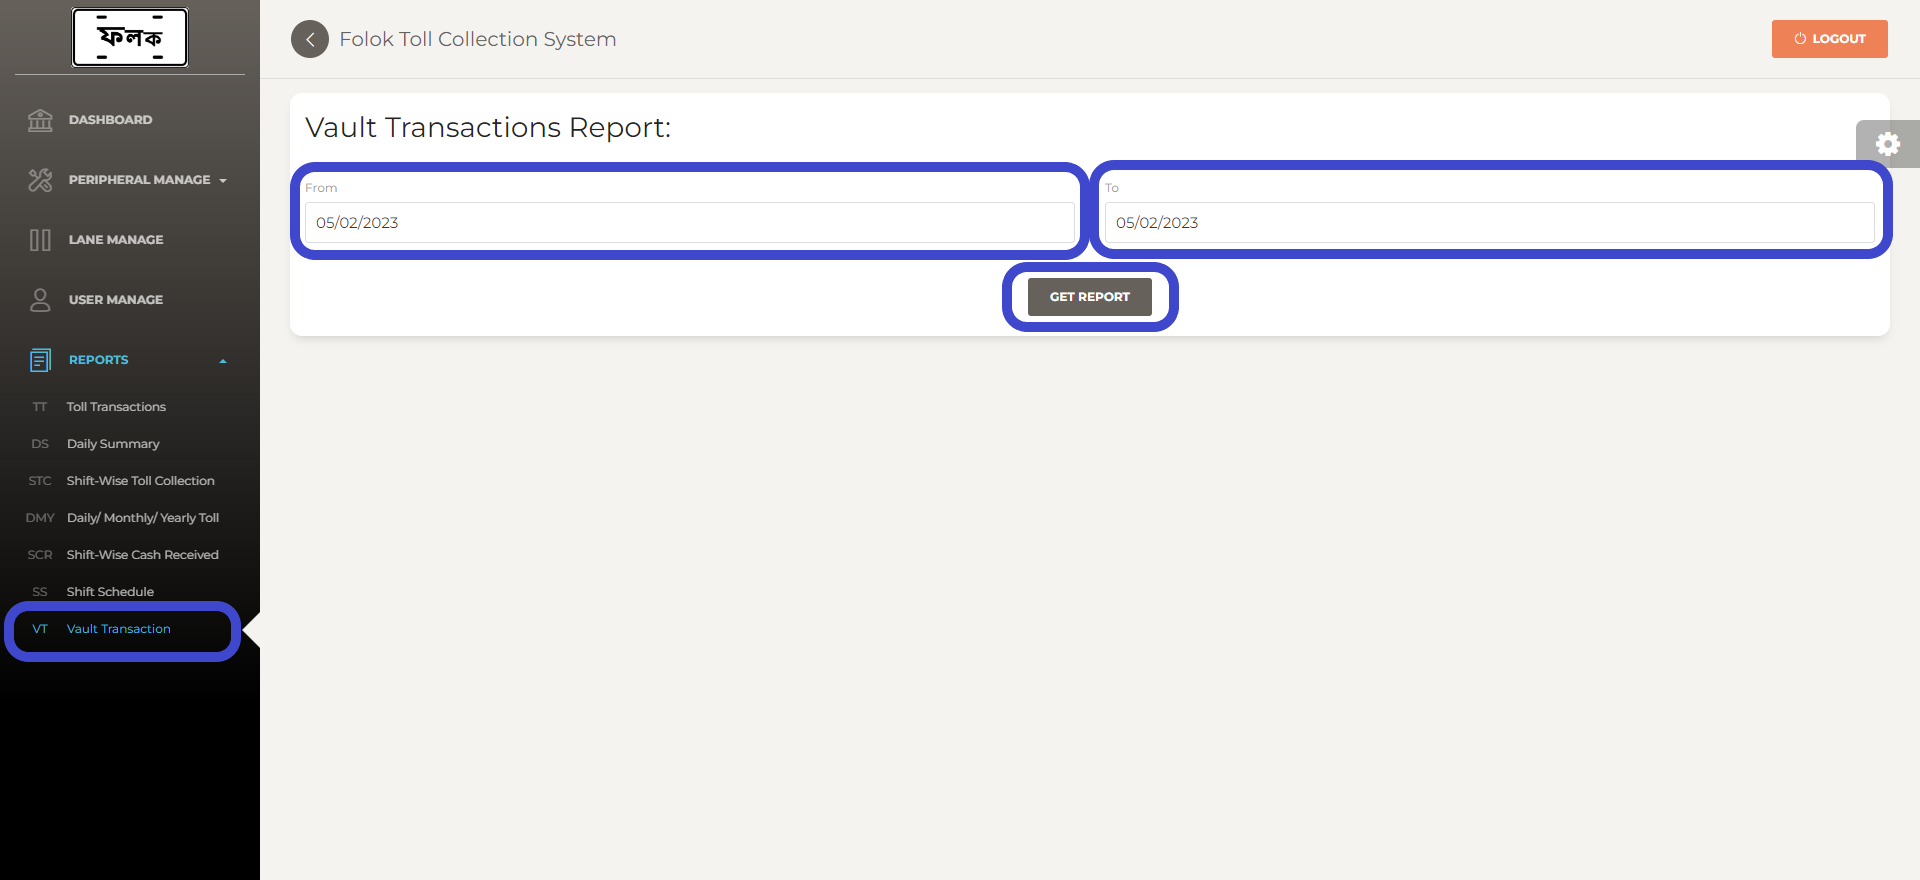Open Shift-Wise Toll Collection report
This screenshot has width=1920, height=880.
click(140, 481)
